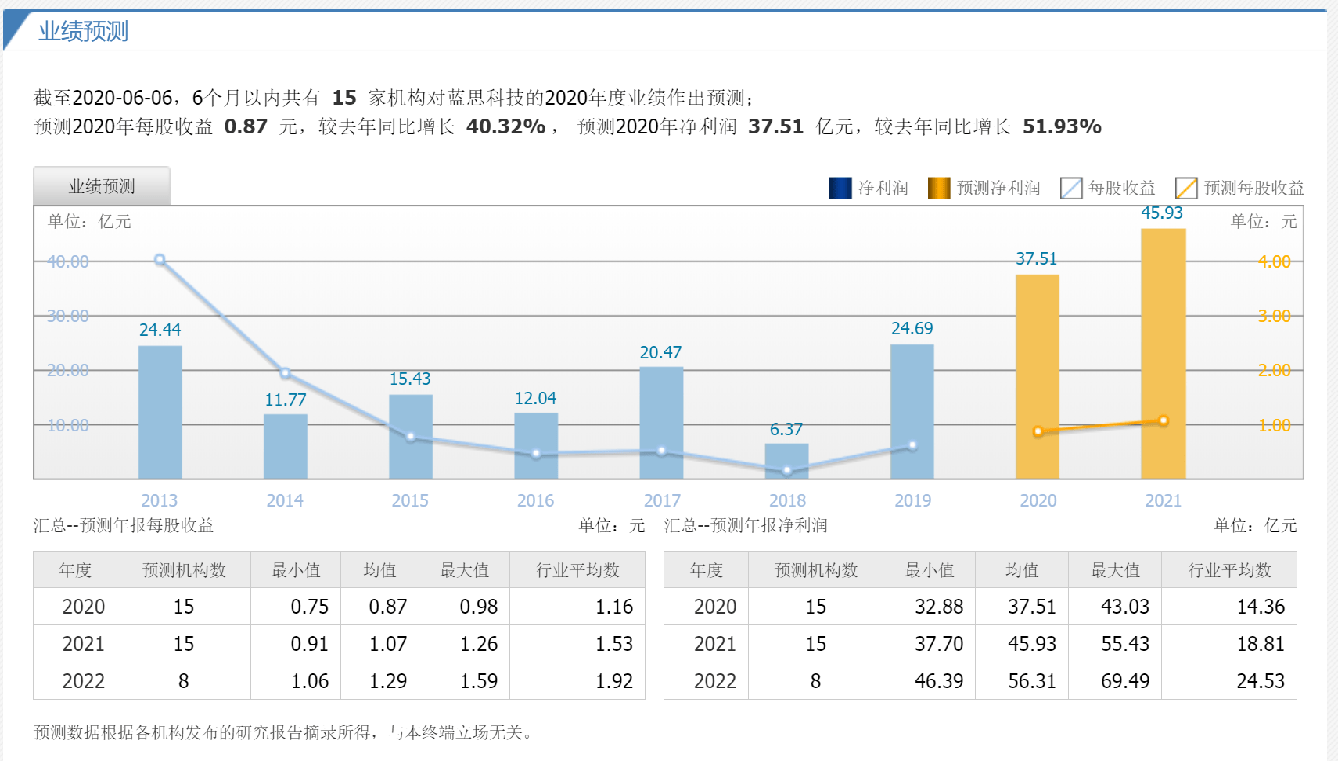Viewport: 1338px width, 762px height.
Task: Click the 预测每股收益 legend label
Action: 1254,188
